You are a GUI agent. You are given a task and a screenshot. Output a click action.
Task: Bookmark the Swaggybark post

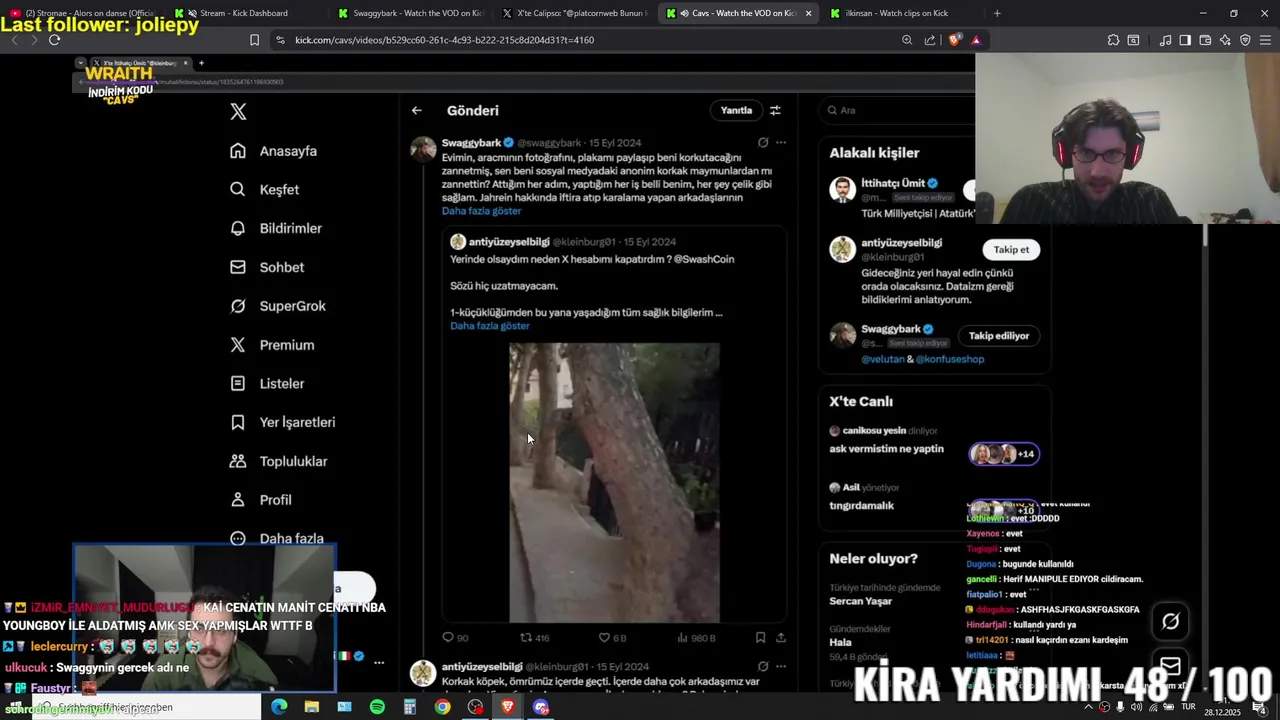click(x=760, y=638)
